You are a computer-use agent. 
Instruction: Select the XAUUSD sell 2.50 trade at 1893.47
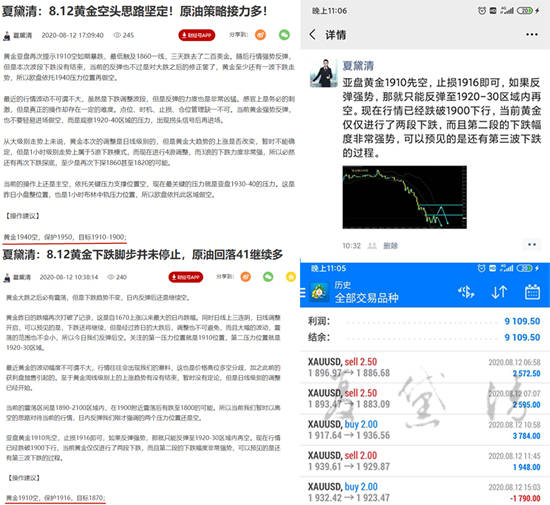425,398
